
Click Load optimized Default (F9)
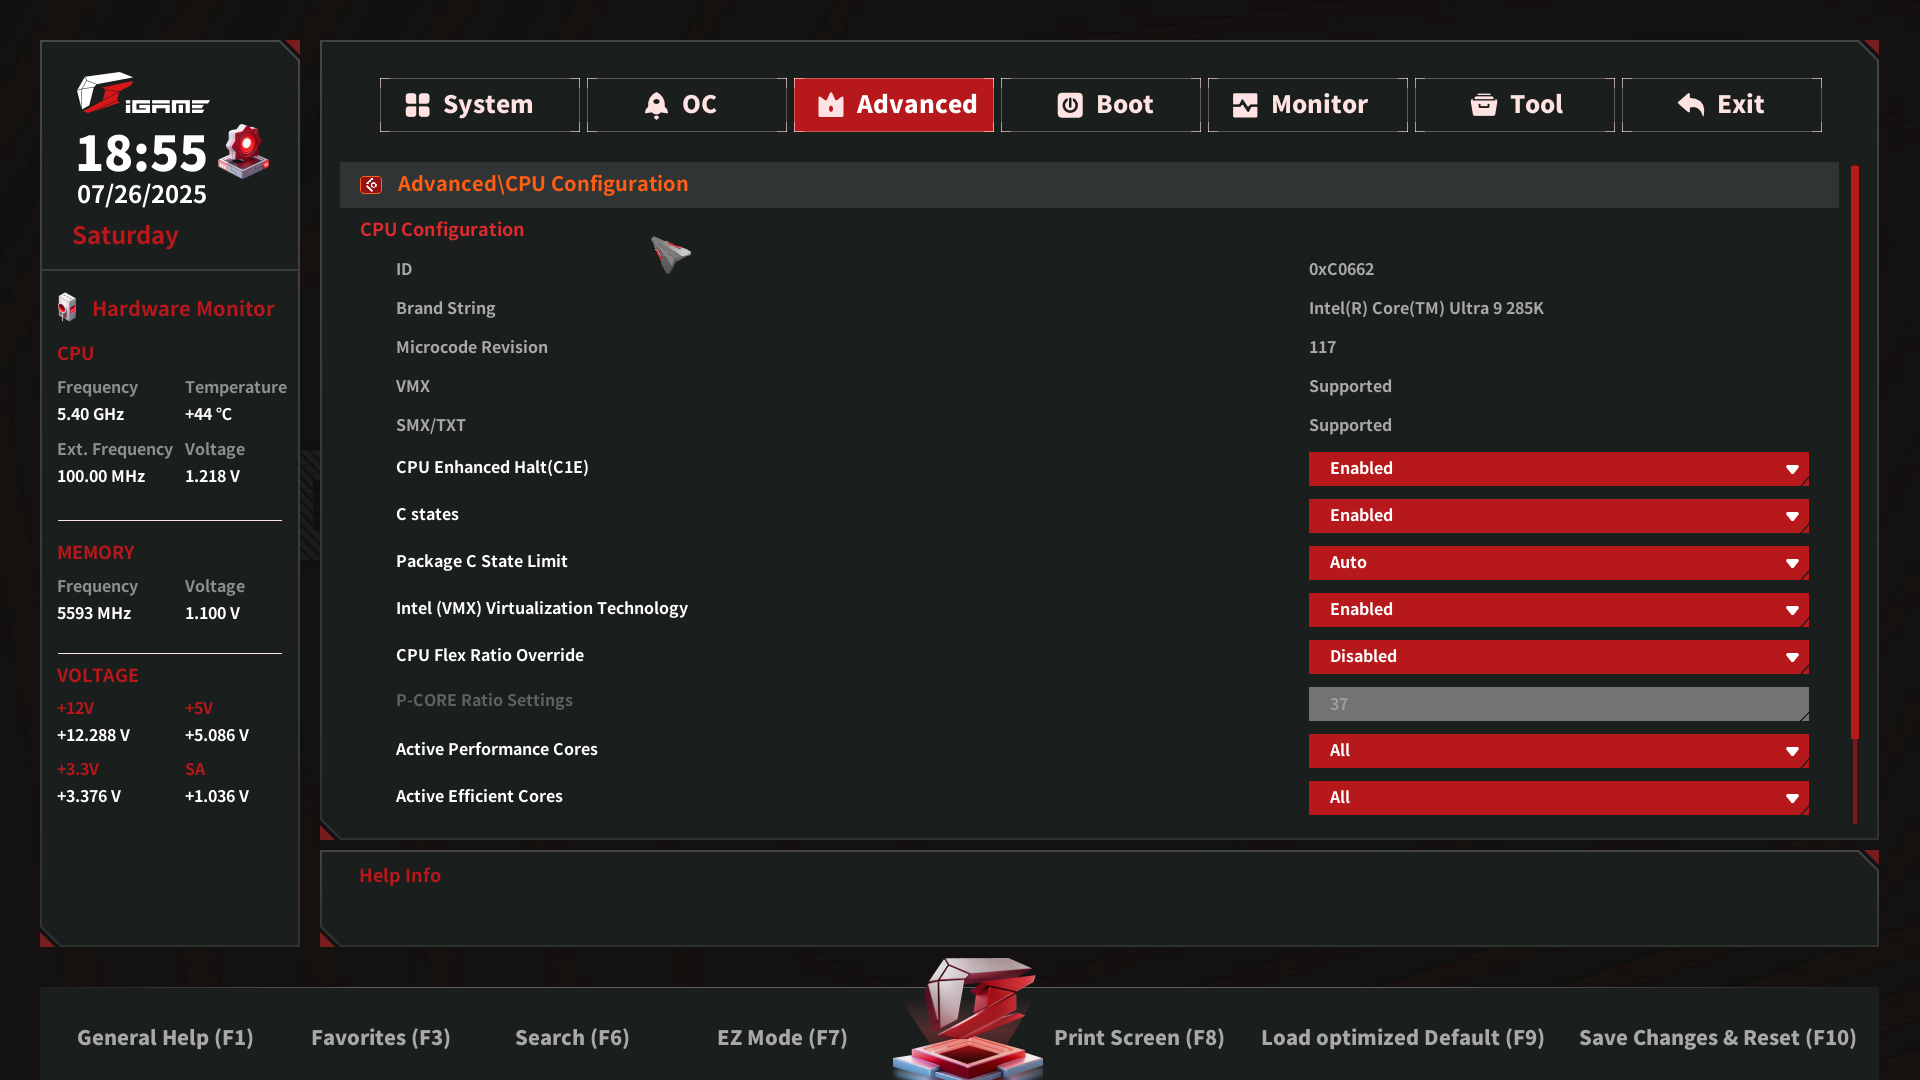click(1402, 1038)
